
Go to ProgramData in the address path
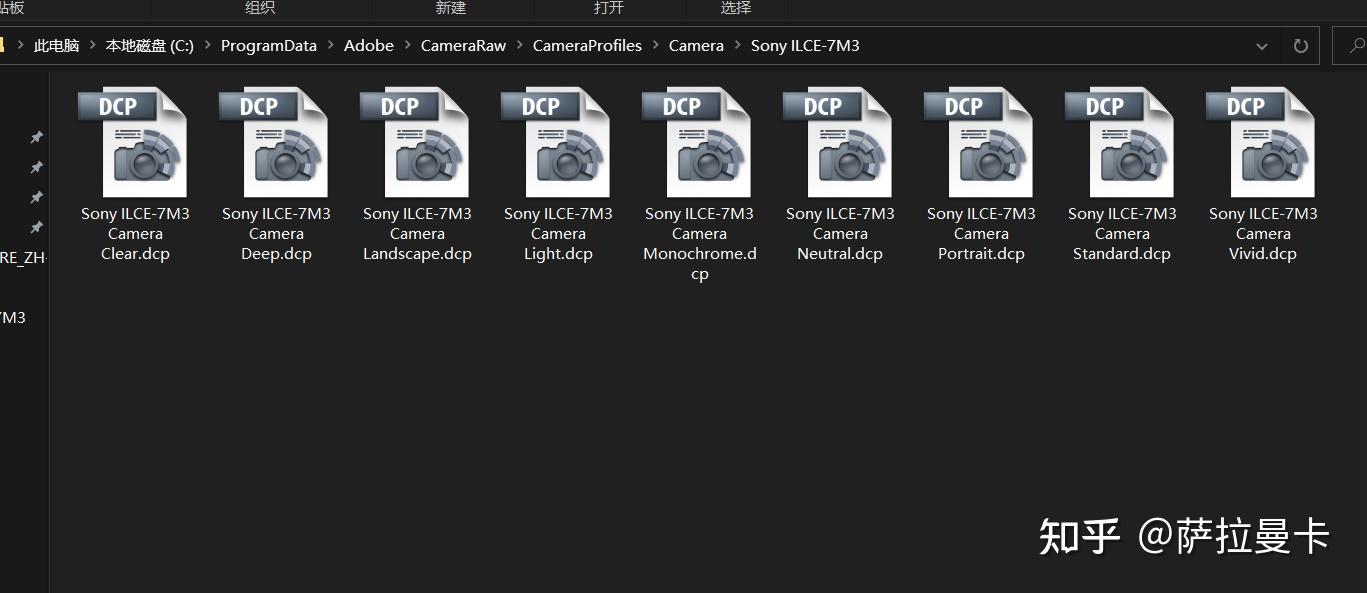point(269,46)
